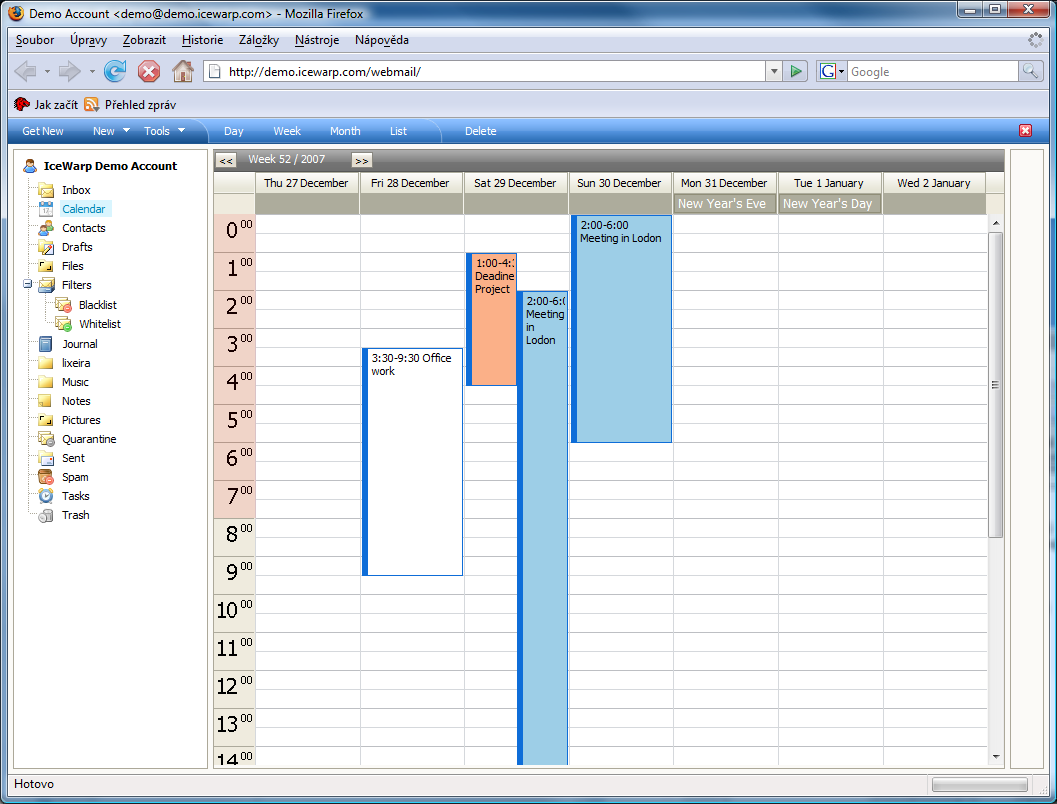Click the IceWarp Demo Account user icon
Screen dimensions: 1057x804
click(30, 166)
